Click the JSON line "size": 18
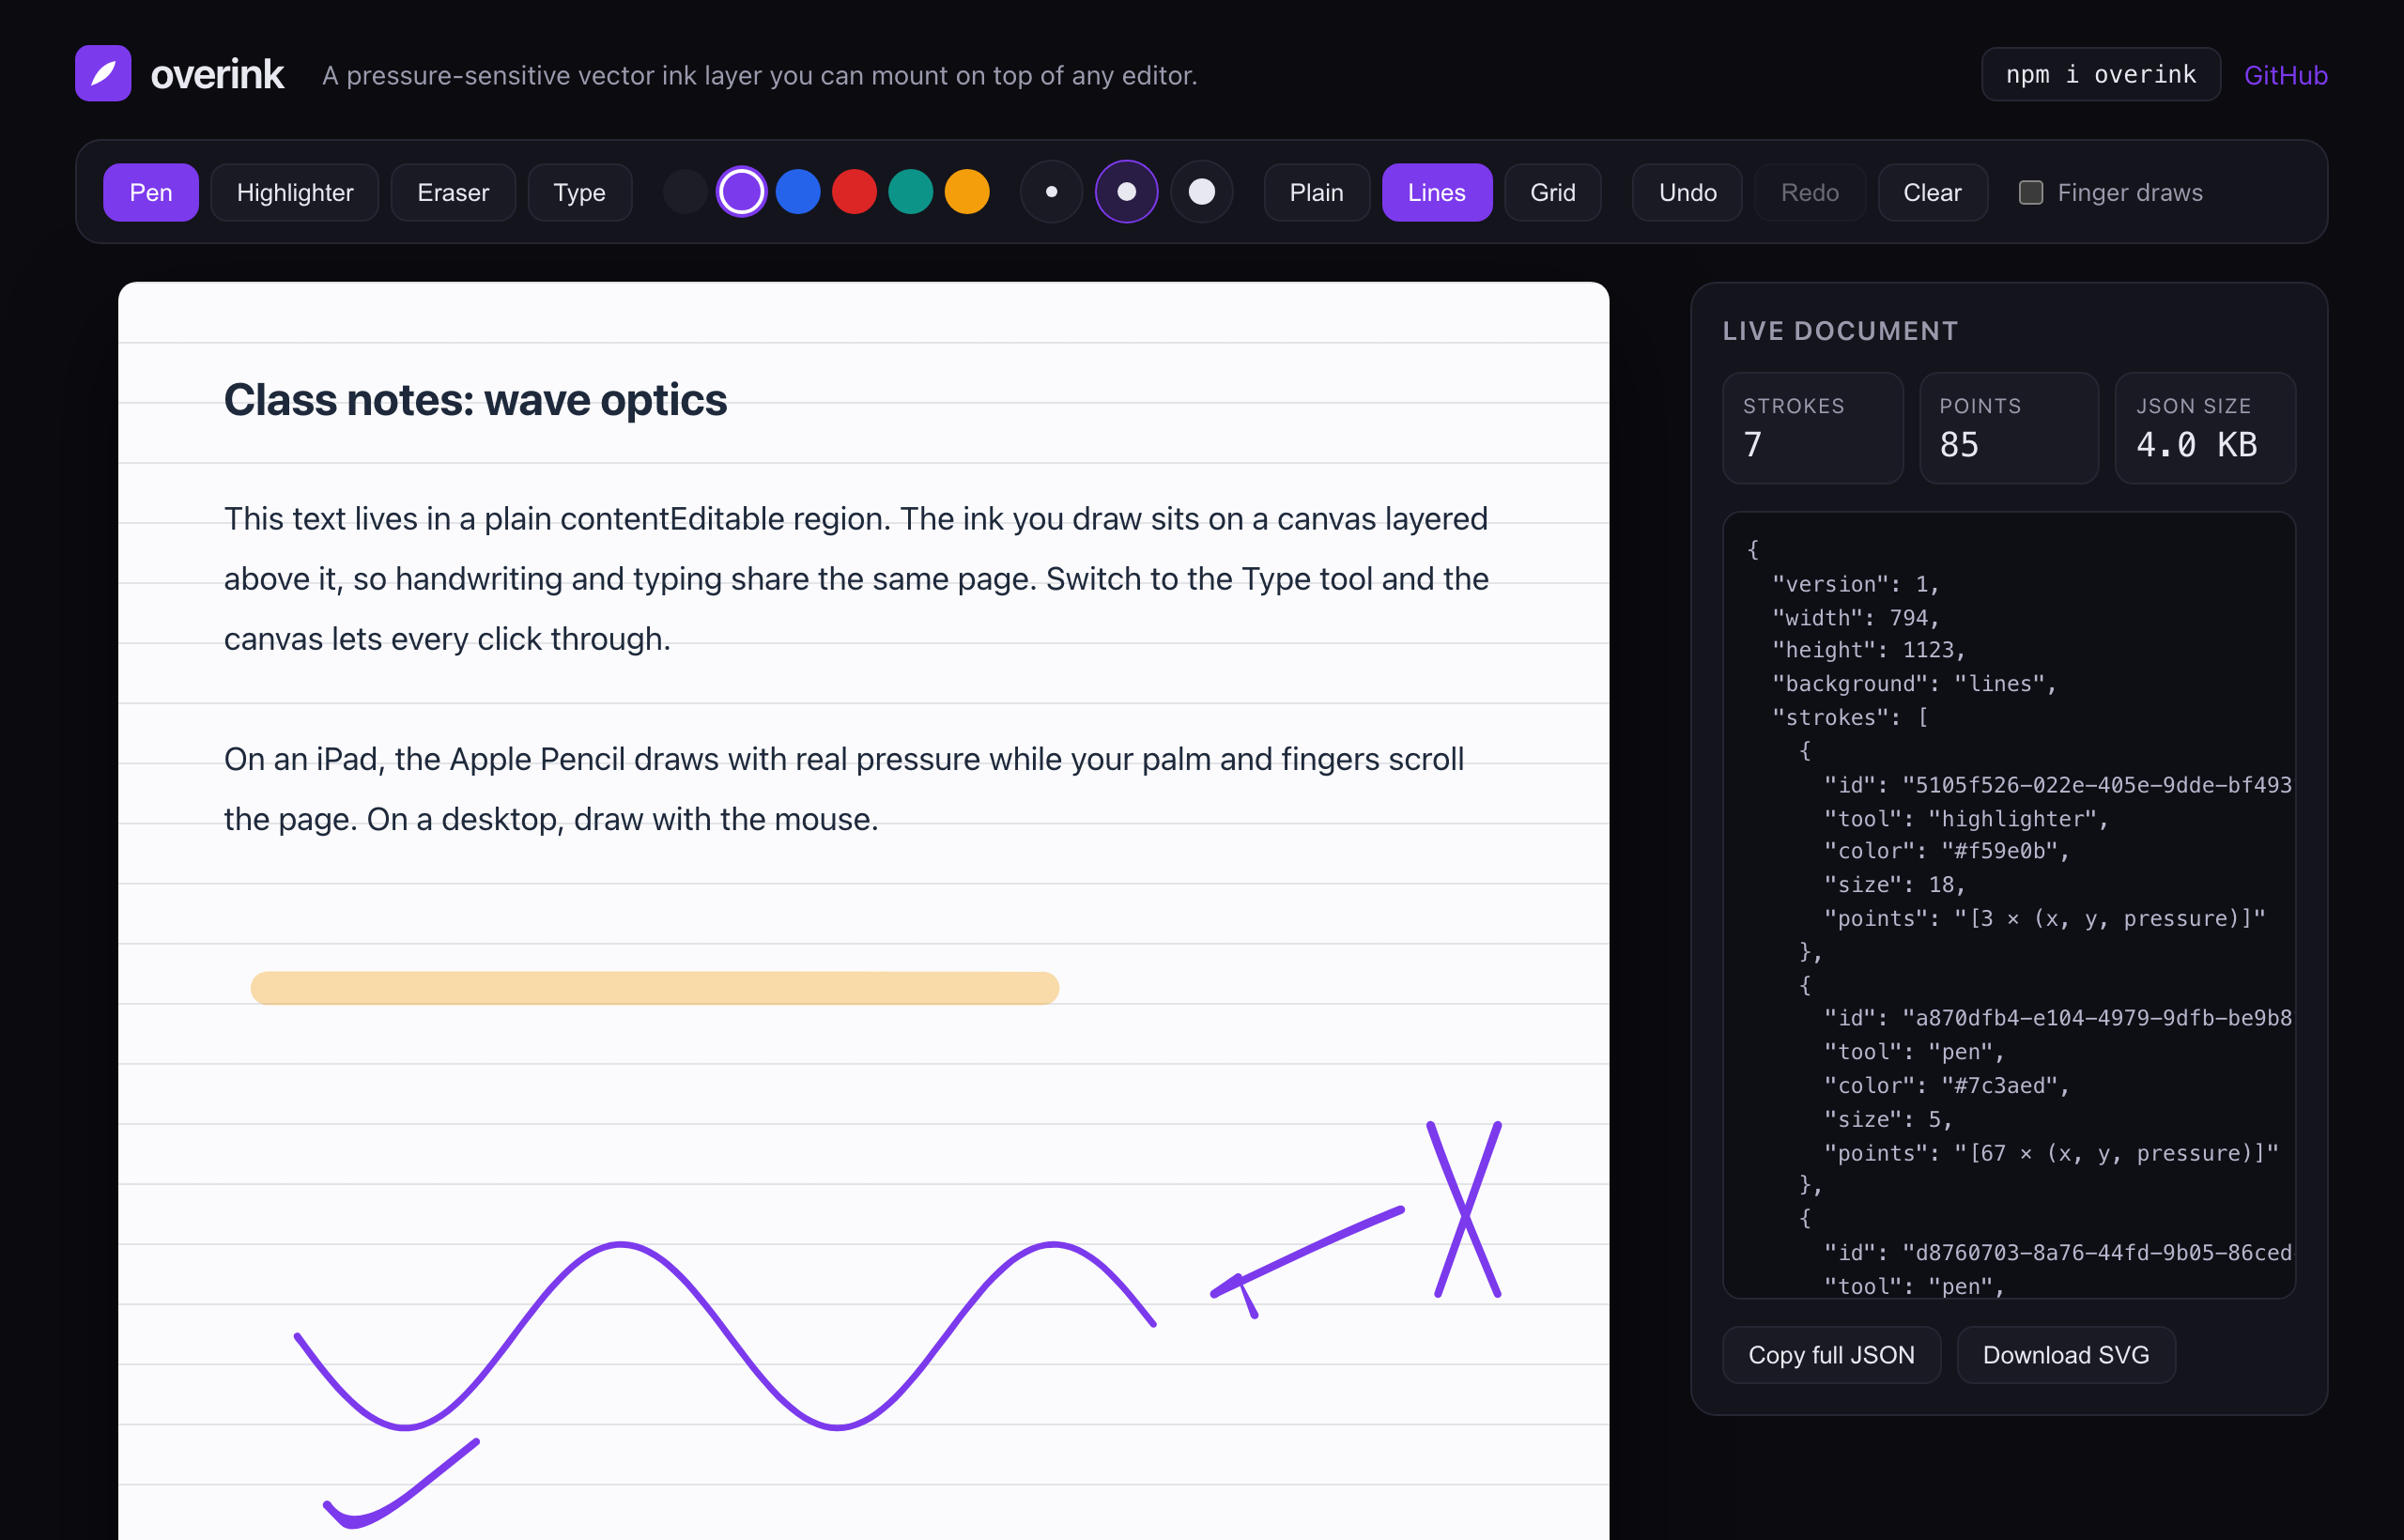Viewport: 2404px width, 1540px height. [1894, 885]
